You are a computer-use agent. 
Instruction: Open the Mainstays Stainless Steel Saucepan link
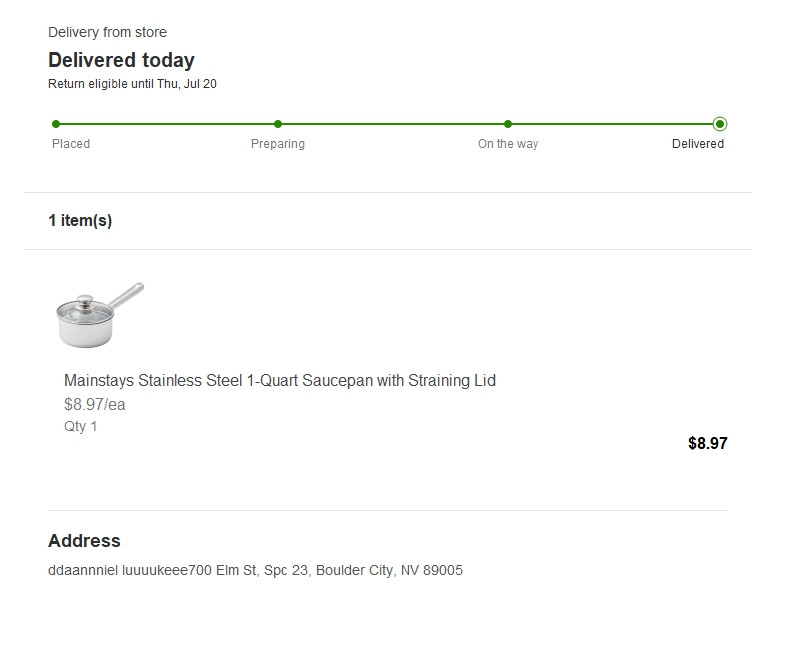(x=279, y=381)
